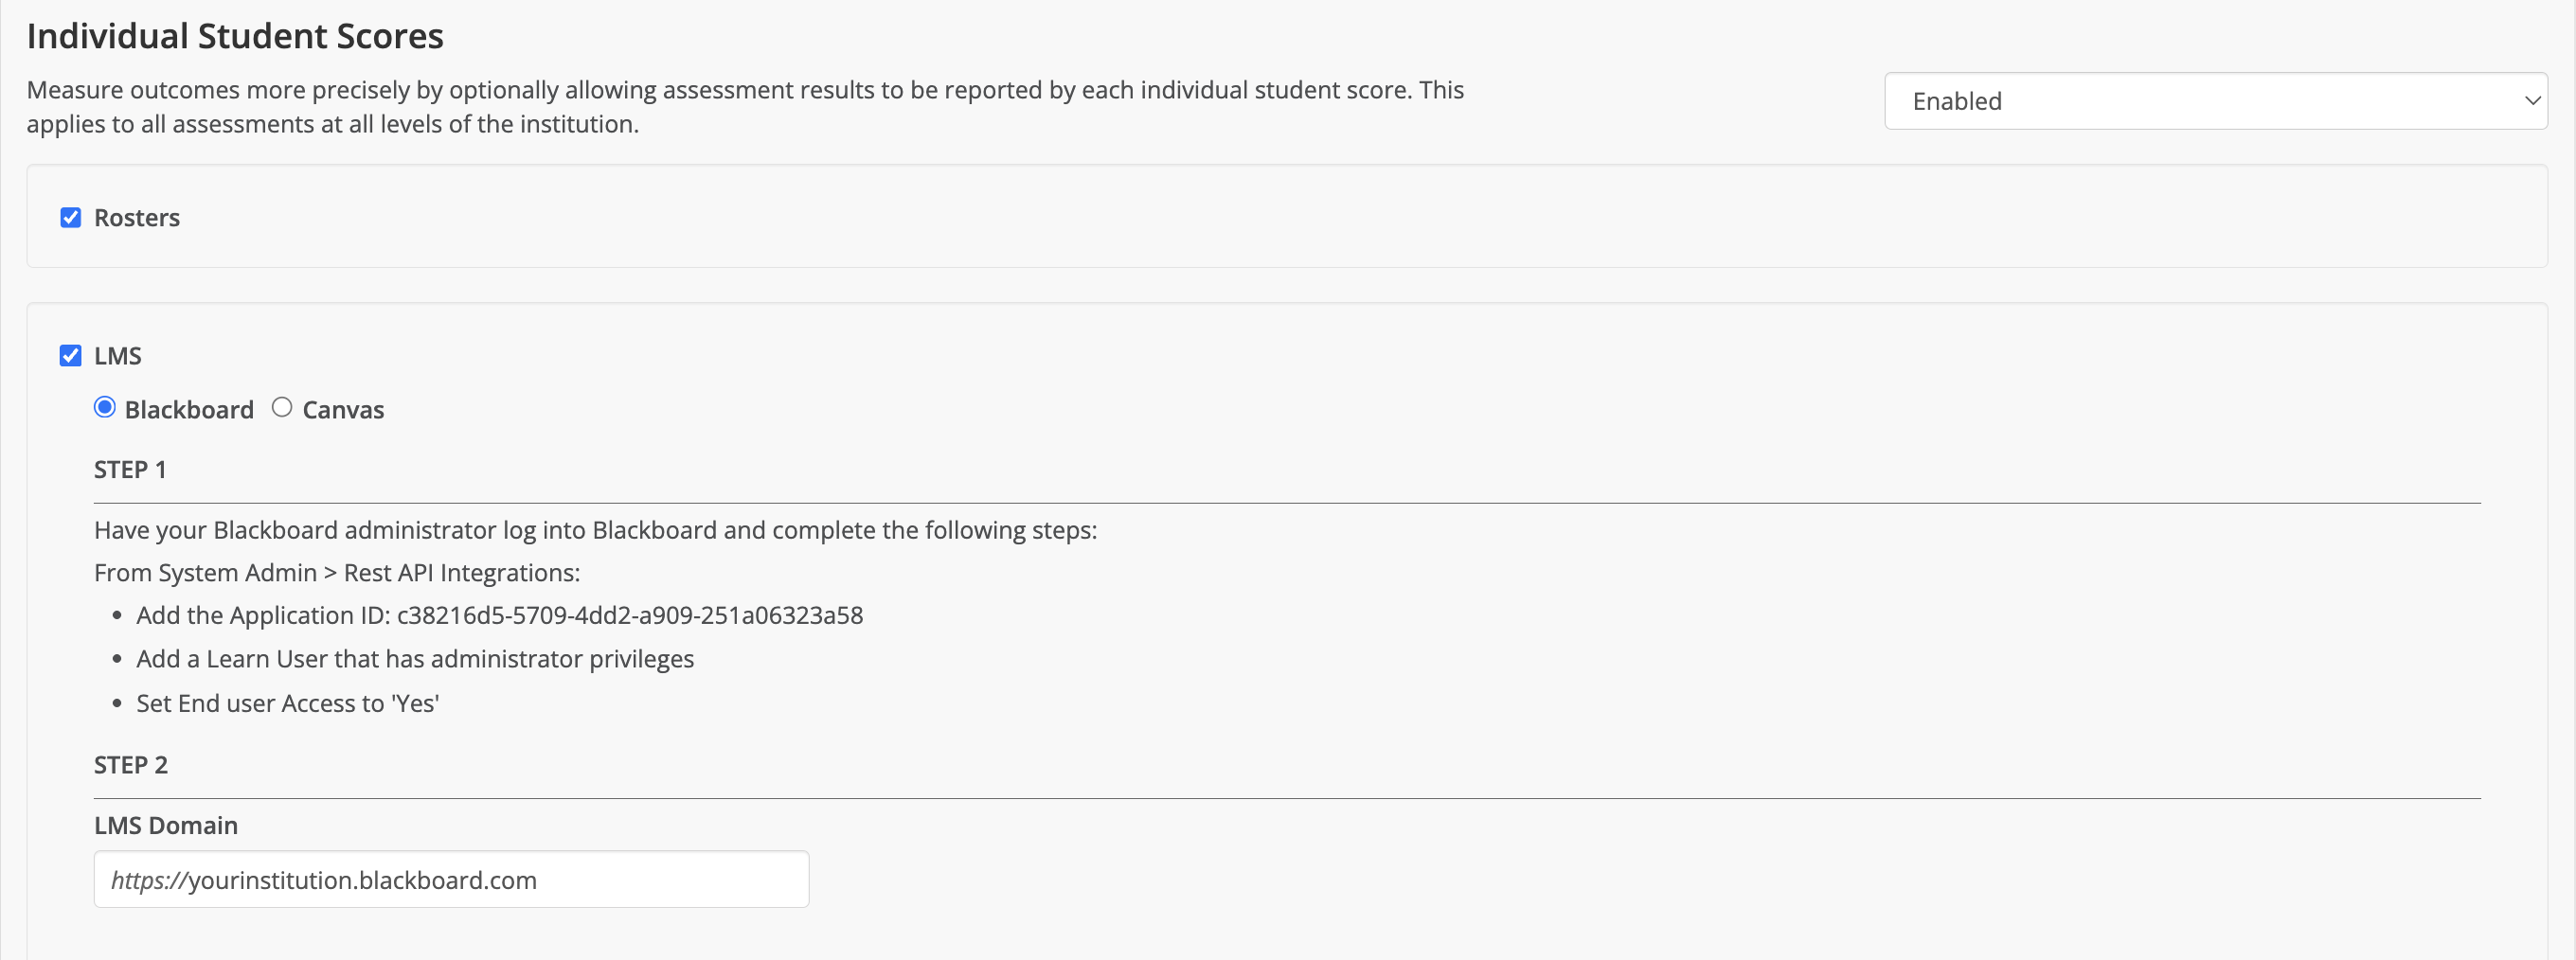
Task: Focus the yourinstitution.blackboard.com domain field
Action: 450,879
